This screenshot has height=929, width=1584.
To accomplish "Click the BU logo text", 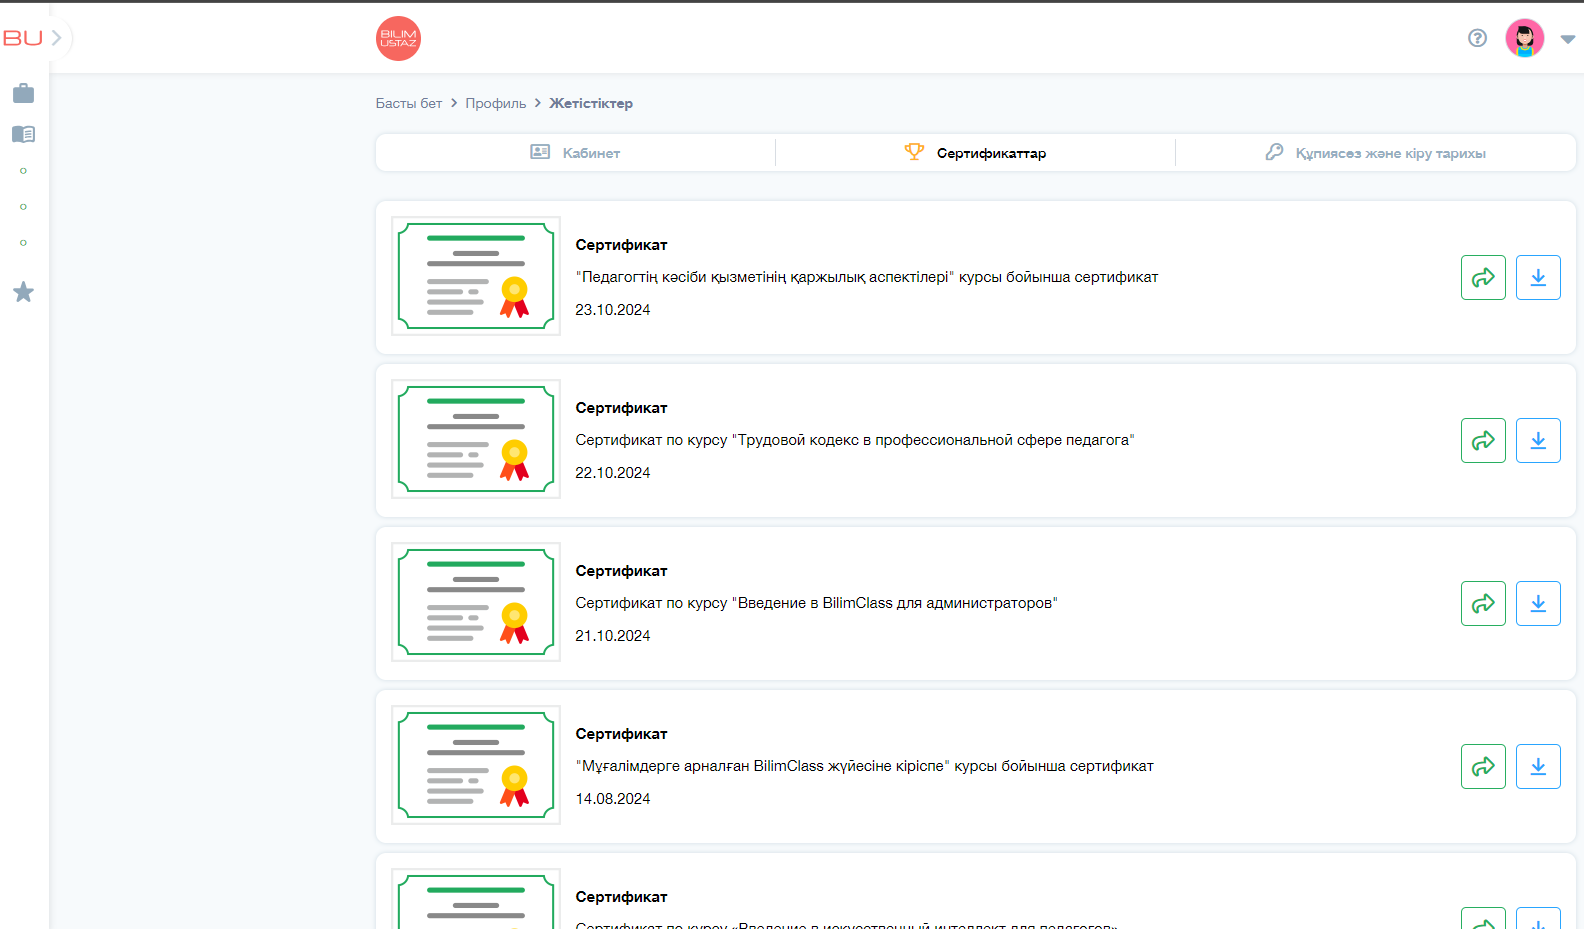I will point(23,38).
